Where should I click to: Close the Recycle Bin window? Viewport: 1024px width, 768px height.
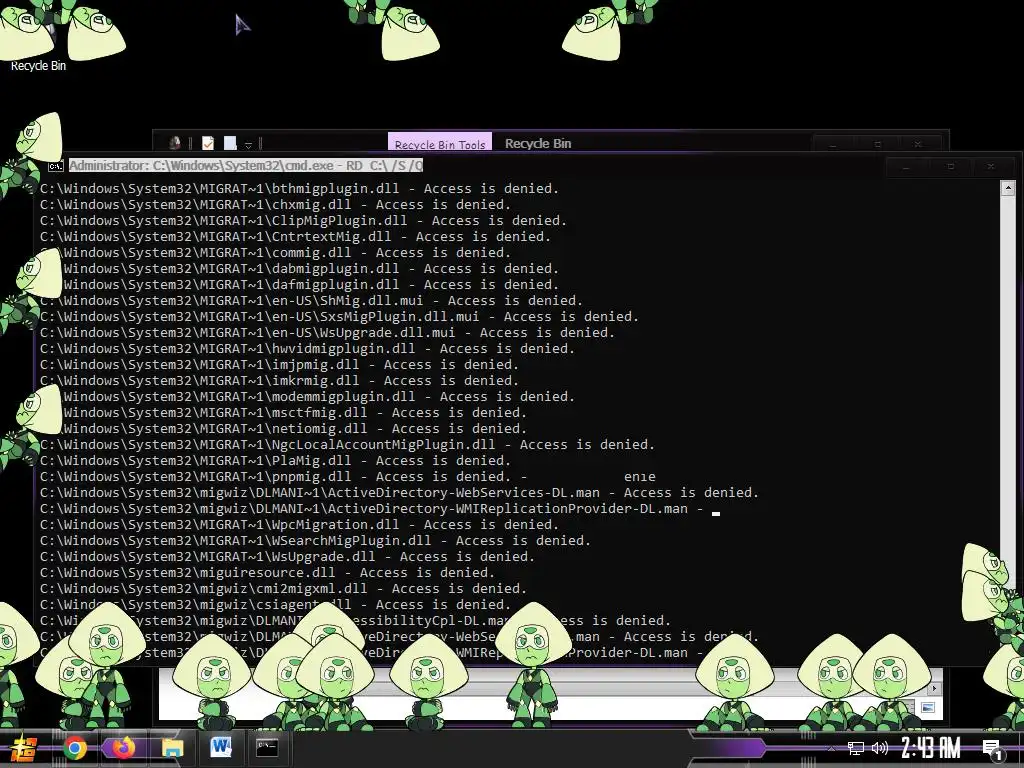pos(918,144)
